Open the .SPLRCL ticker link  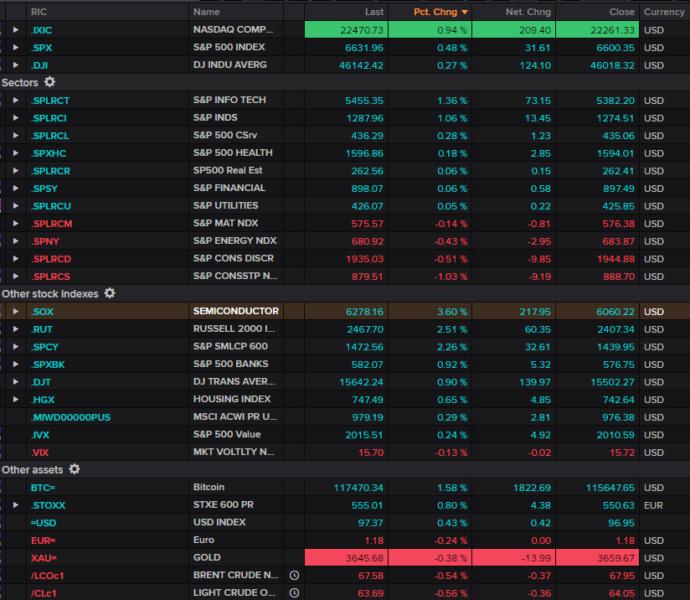pos(50,136)
